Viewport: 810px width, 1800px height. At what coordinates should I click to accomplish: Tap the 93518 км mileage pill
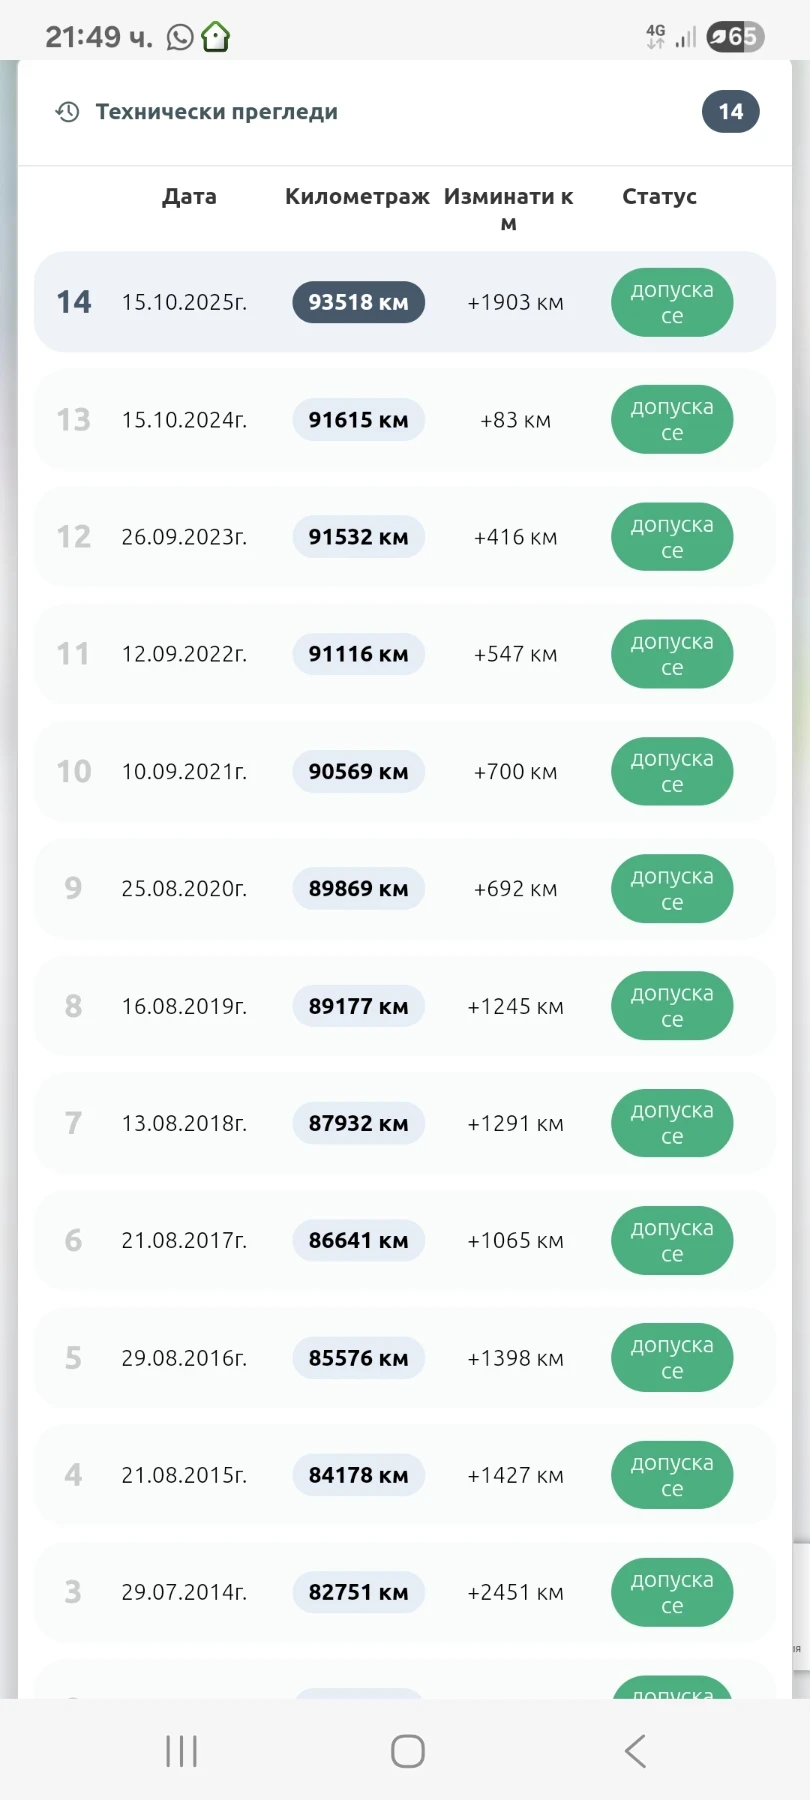(358, 302)
